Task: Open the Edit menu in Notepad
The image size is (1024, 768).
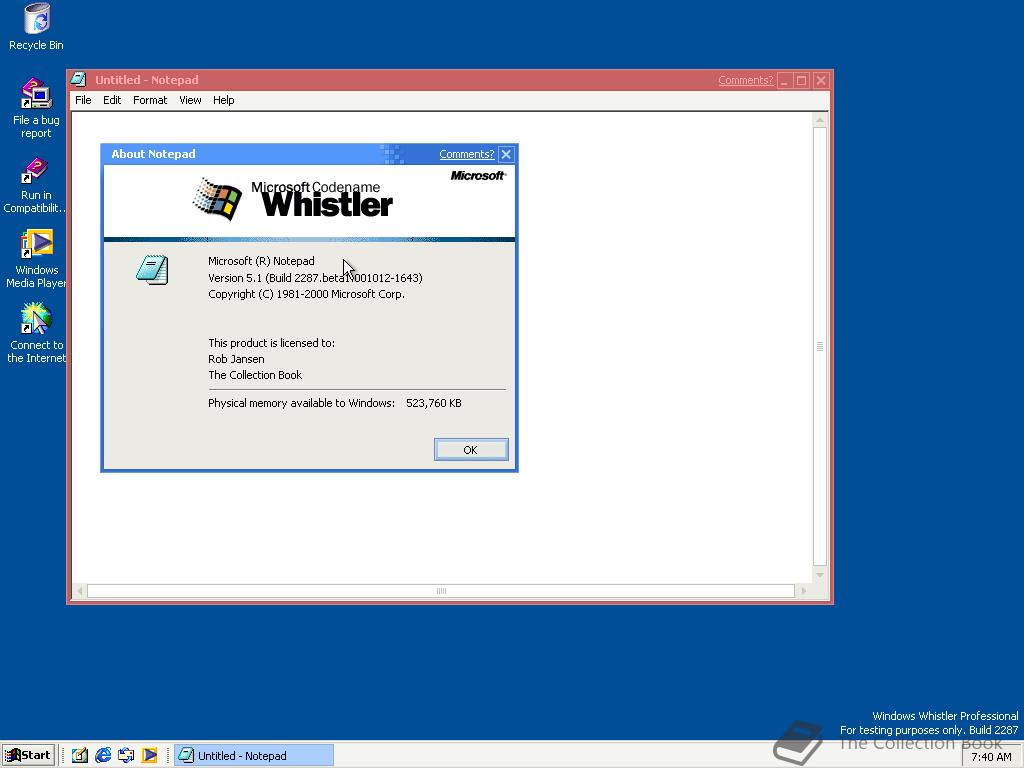Action: pos(112,100)
